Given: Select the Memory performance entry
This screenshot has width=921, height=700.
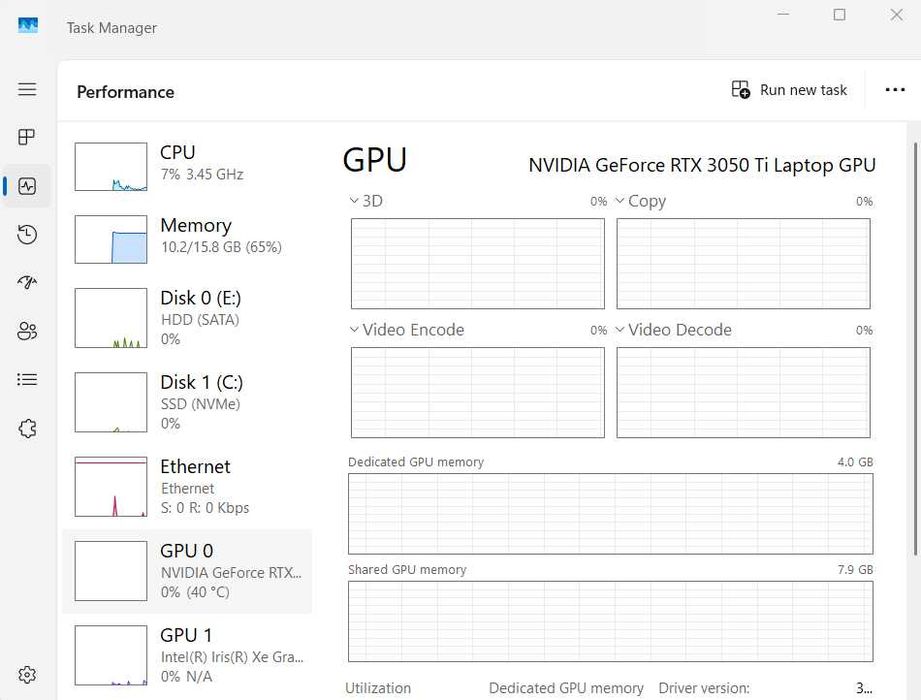Looking at the screenshot, I should [x=187, y=239].
